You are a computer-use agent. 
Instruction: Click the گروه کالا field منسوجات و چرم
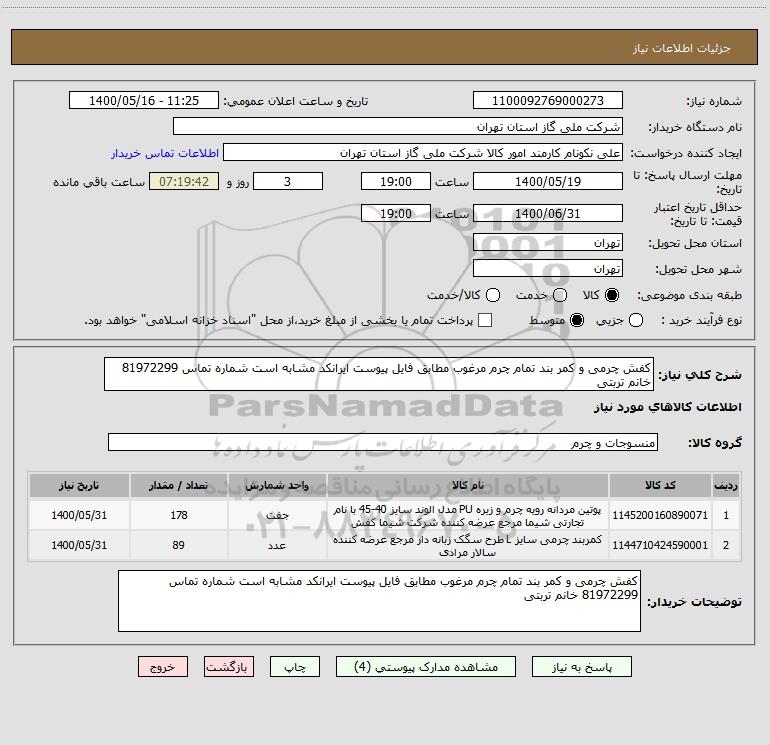pyautogui.click(x=383, y=442)
